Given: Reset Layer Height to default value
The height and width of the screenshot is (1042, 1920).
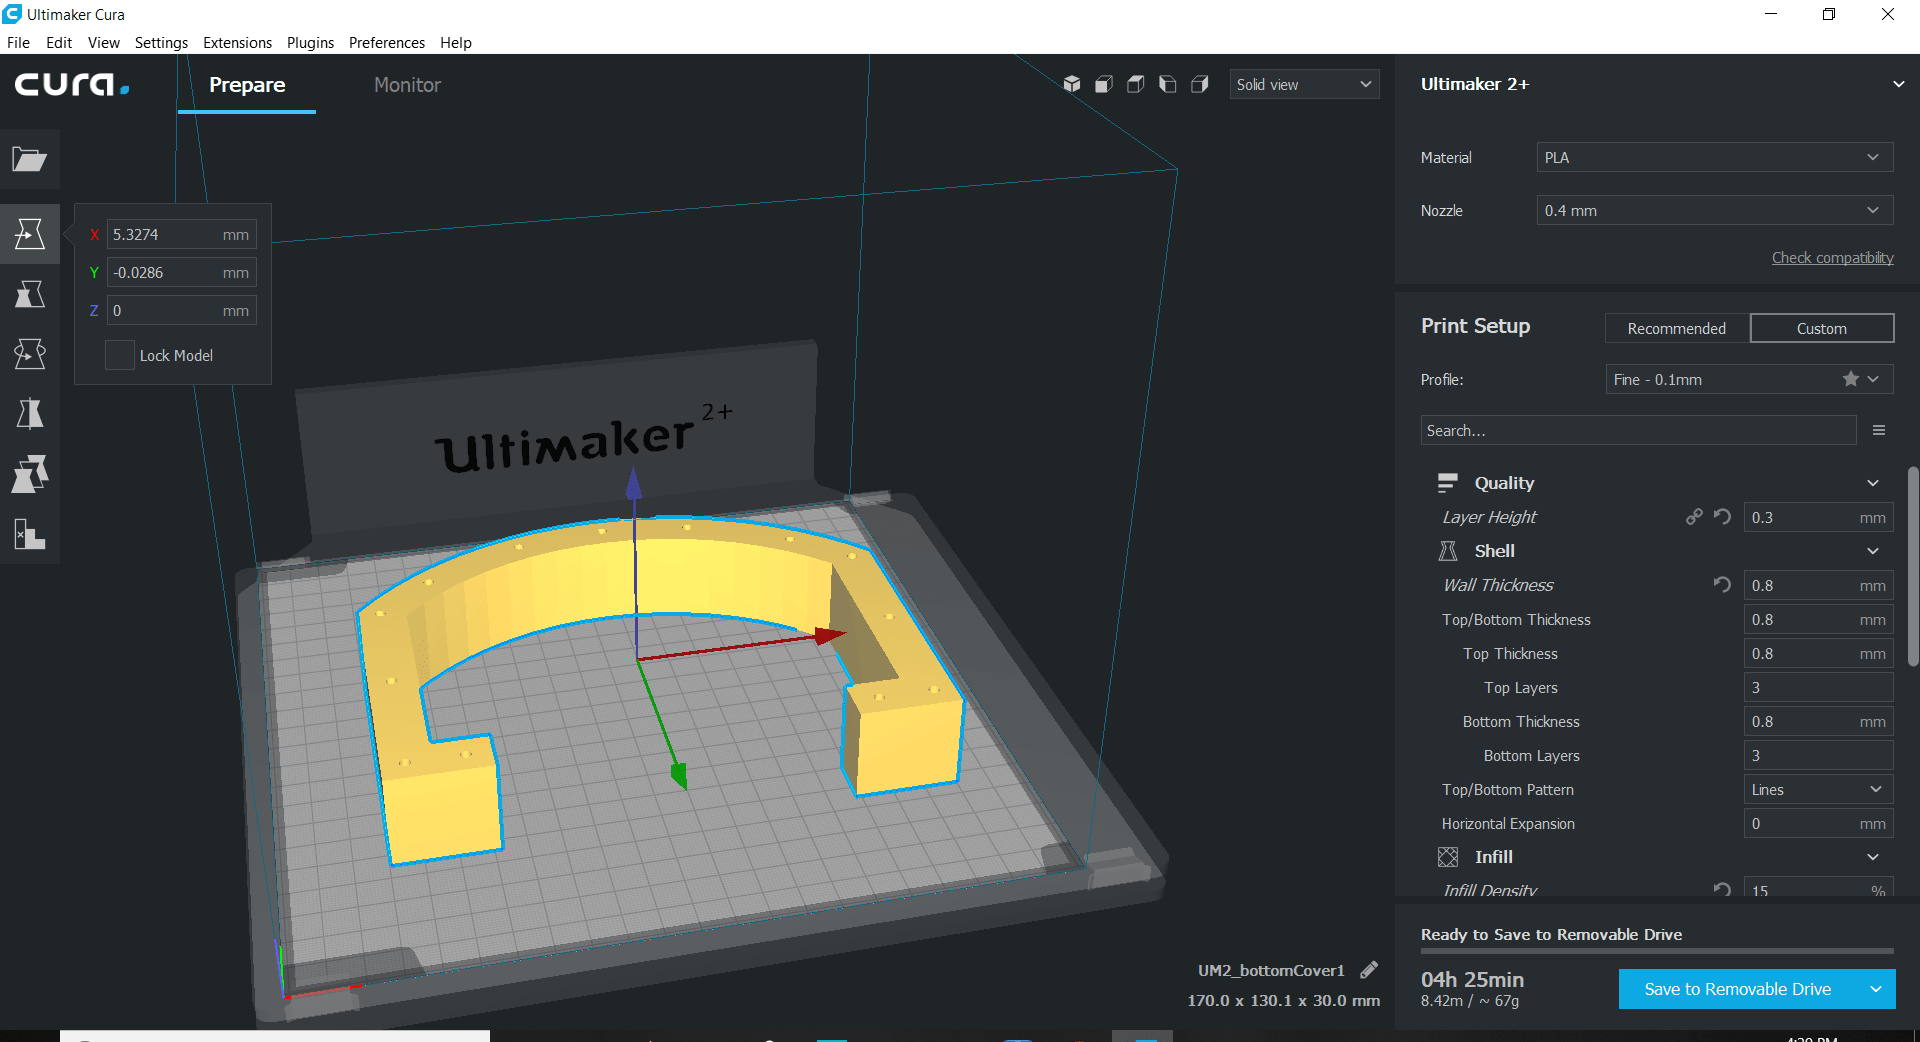Looking at the screenshot, I should click(x=1722, y=517).
